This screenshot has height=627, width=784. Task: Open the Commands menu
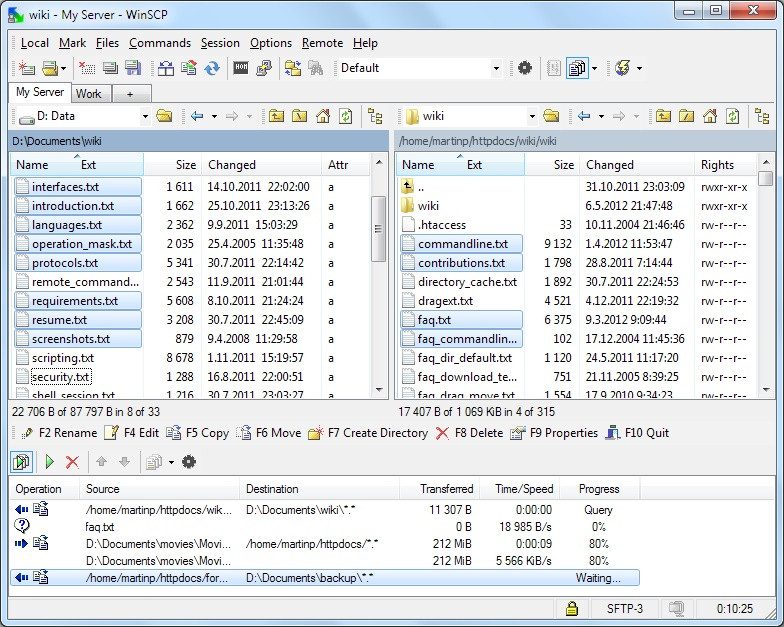point(160,43)
